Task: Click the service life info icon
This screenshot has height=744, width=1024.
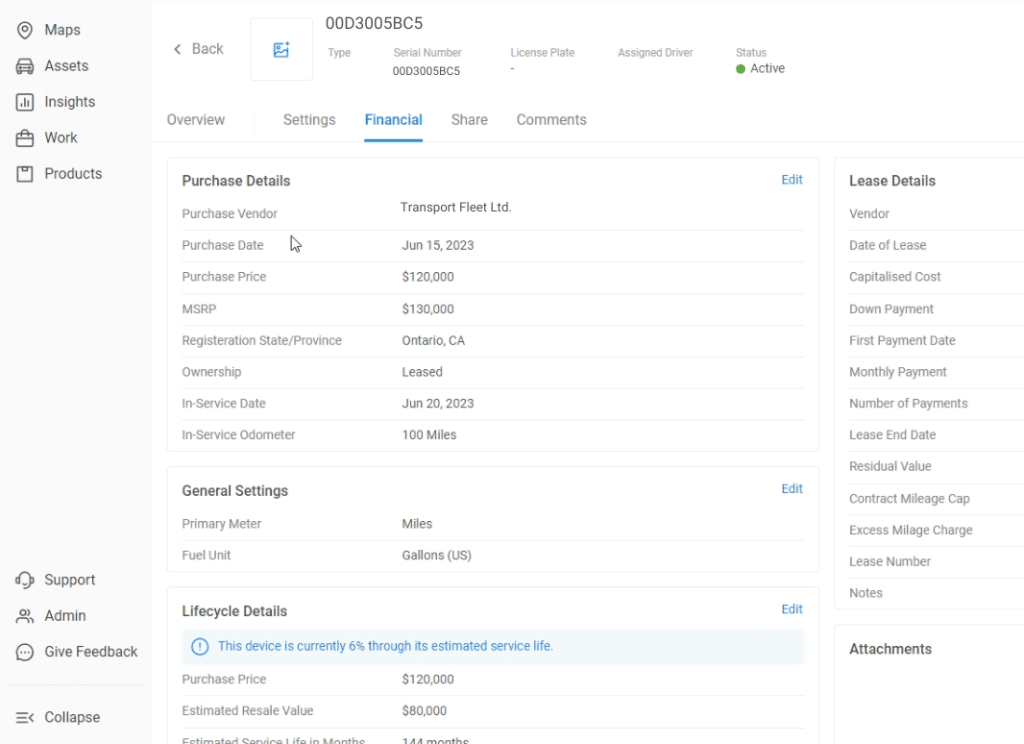Action: [199, 647]
